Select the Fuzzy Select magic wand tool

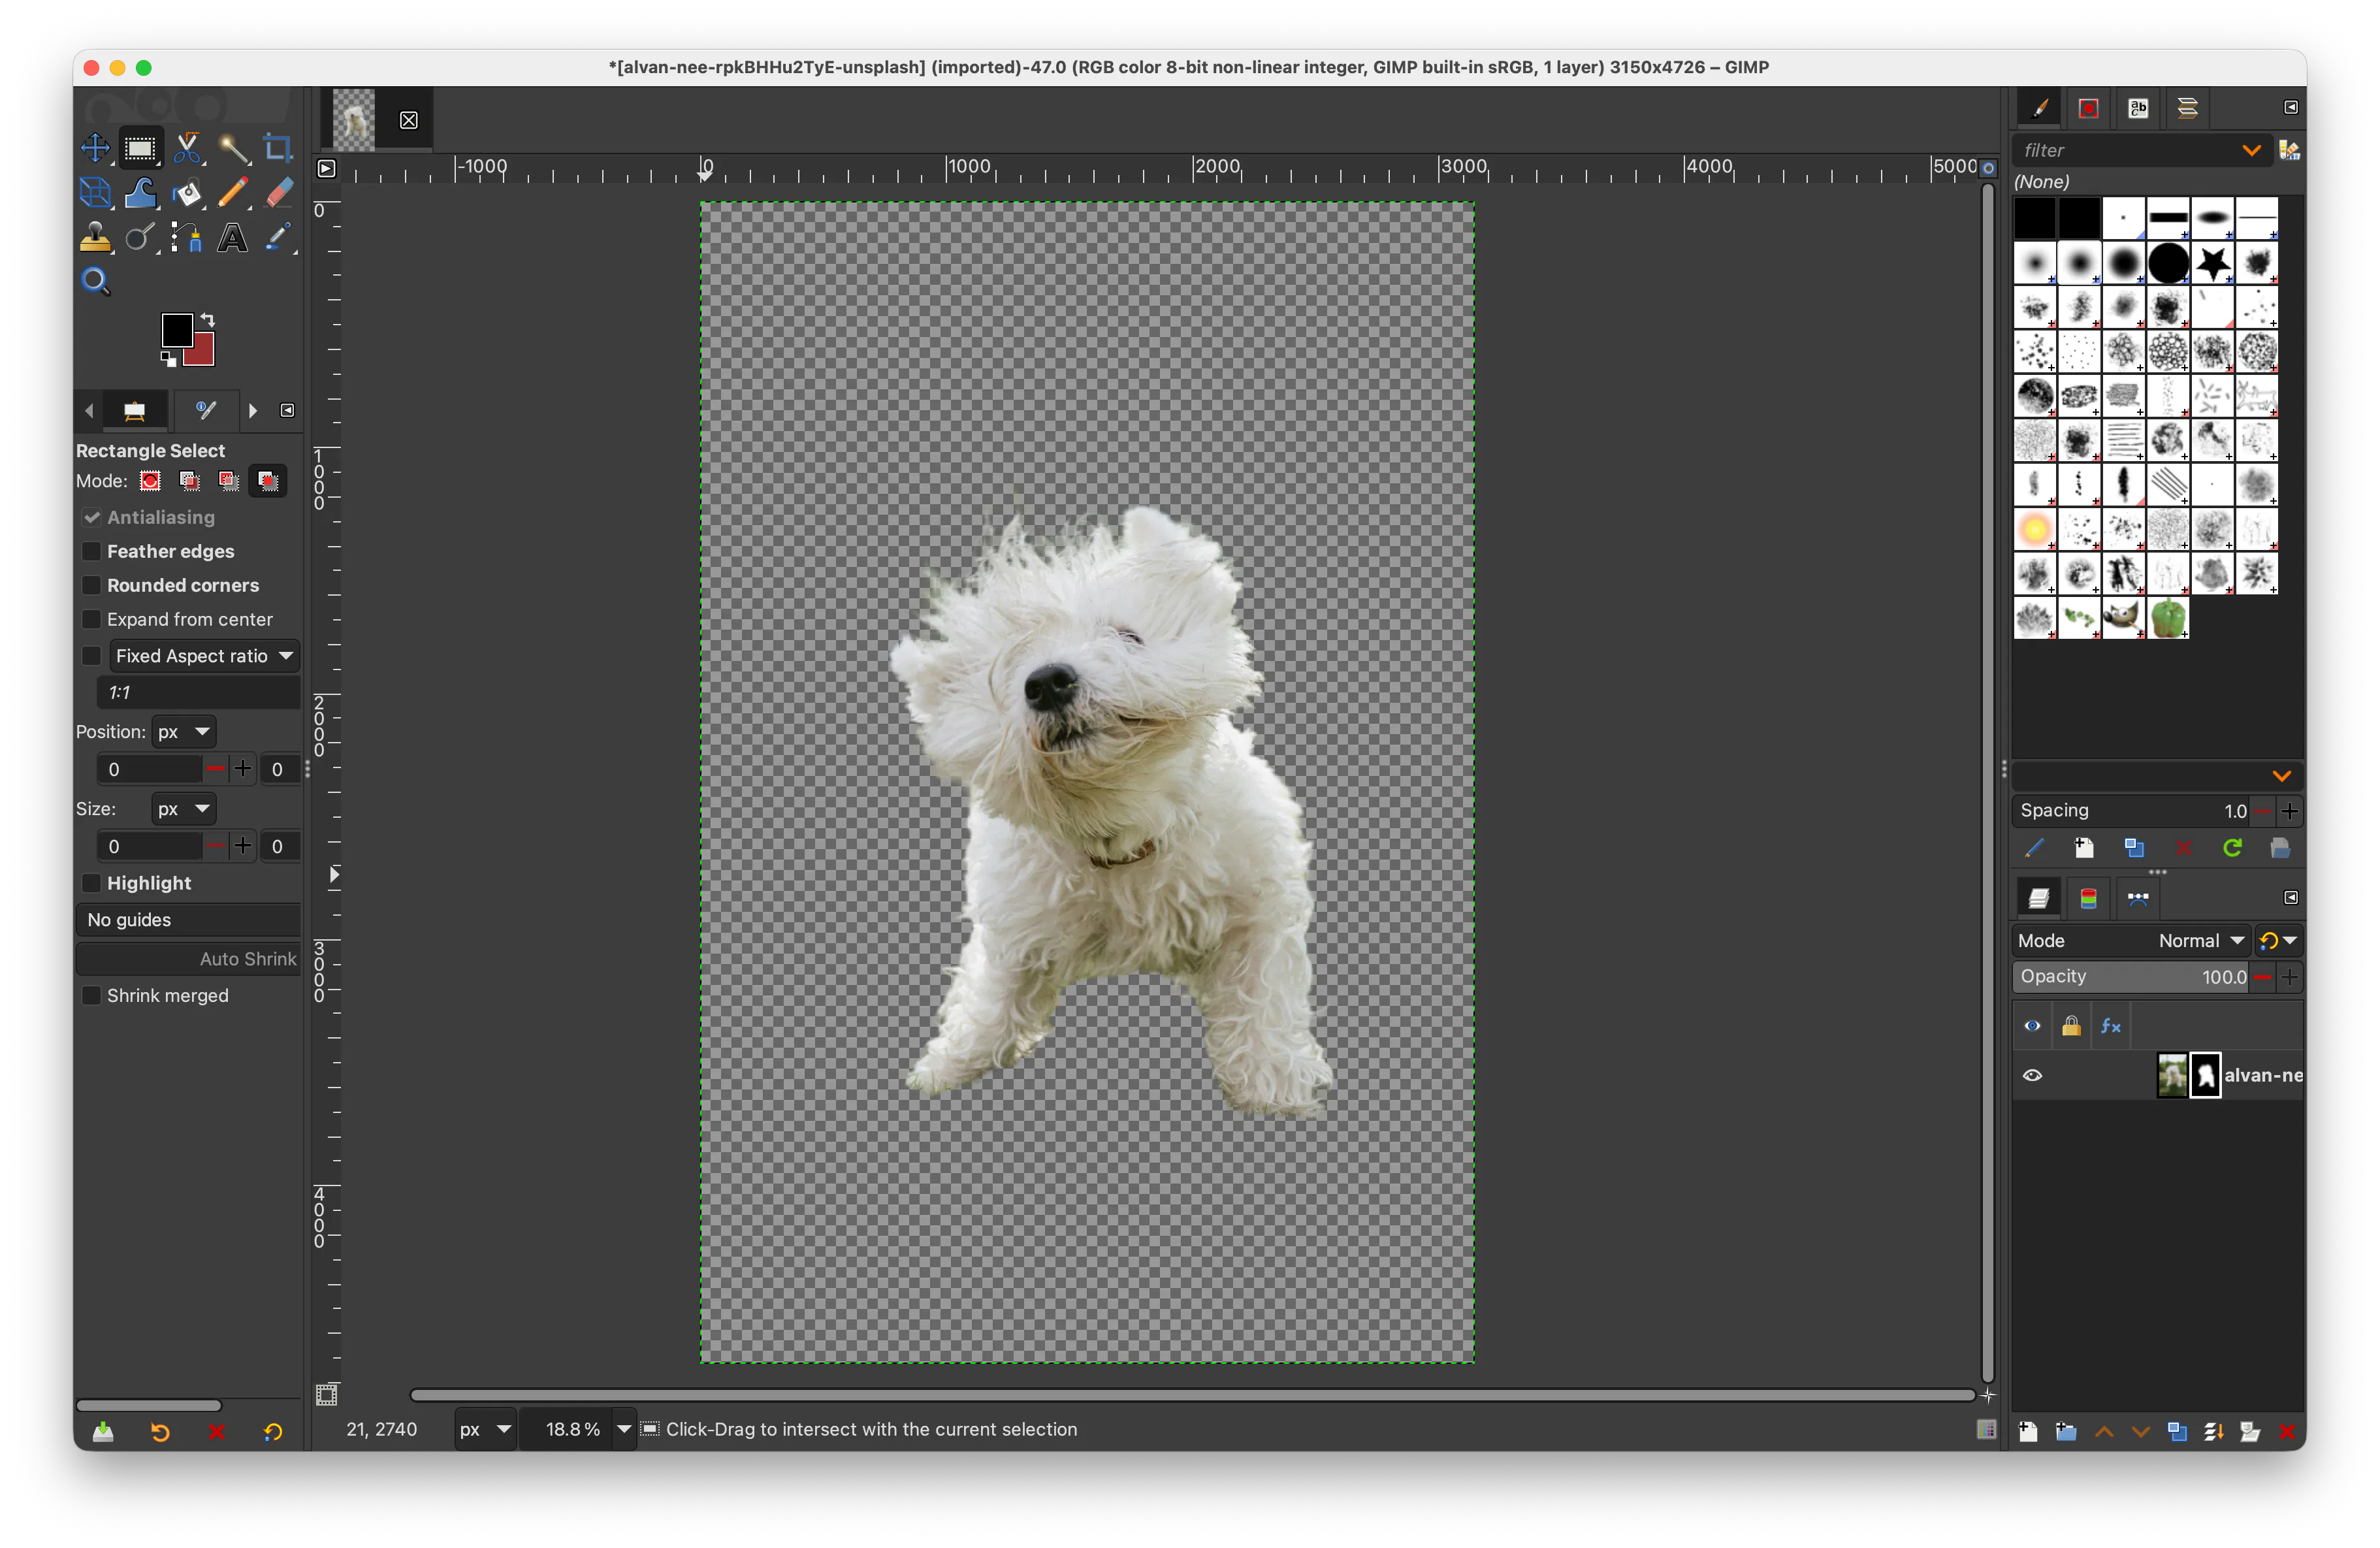pyautogui.click(x=233, y=148)
